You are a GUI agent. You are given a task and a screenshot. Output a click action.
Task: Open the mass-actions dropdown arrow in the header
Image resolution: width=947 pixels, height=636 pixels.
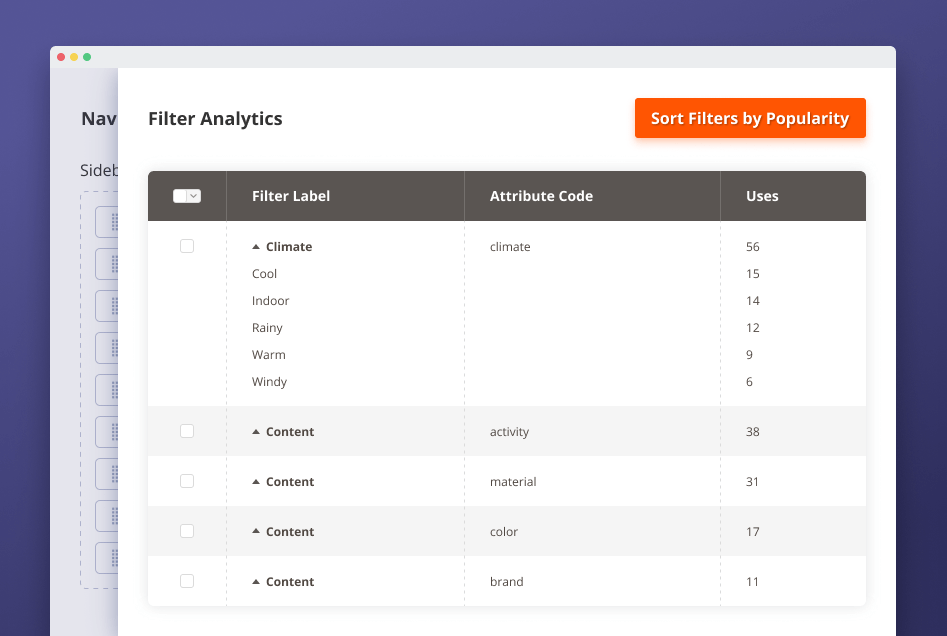(x=194, y=196)
